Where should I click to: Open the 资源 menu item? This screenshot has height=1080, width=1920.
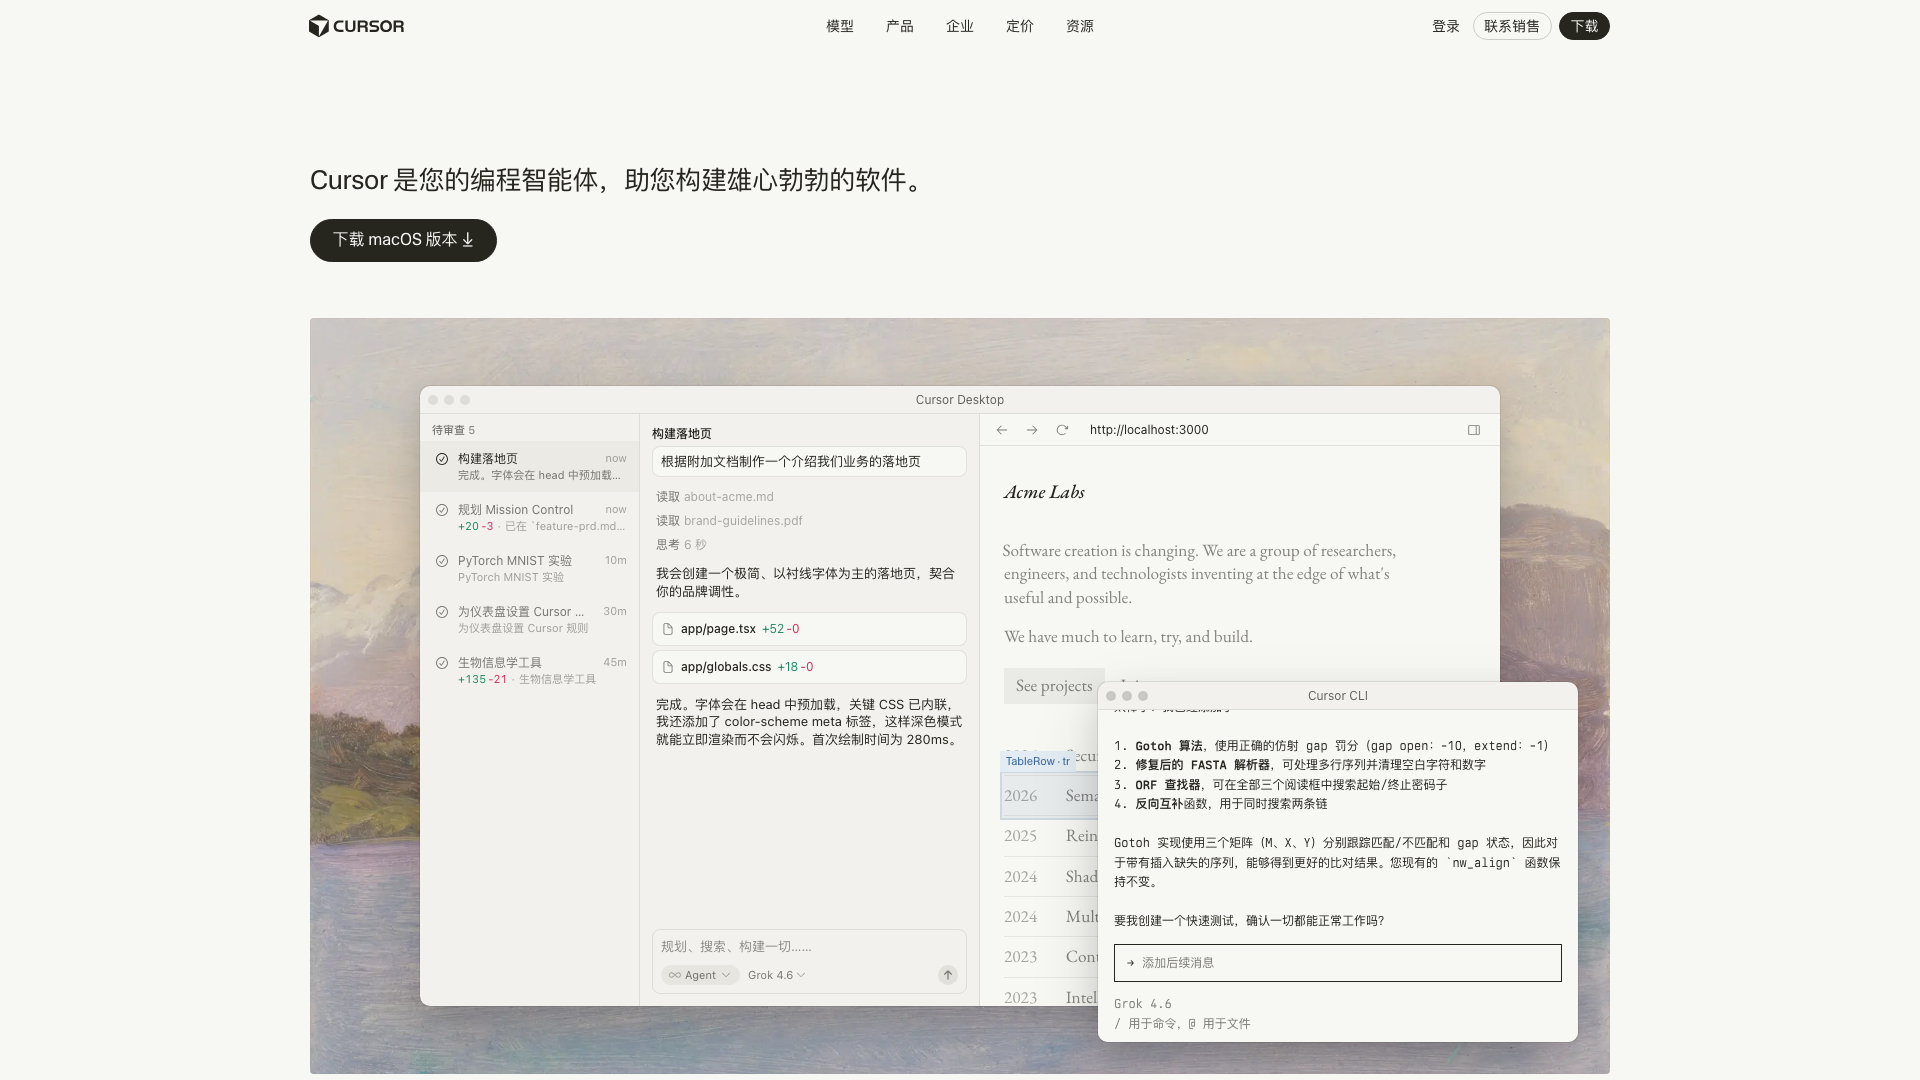(1080, 26)
